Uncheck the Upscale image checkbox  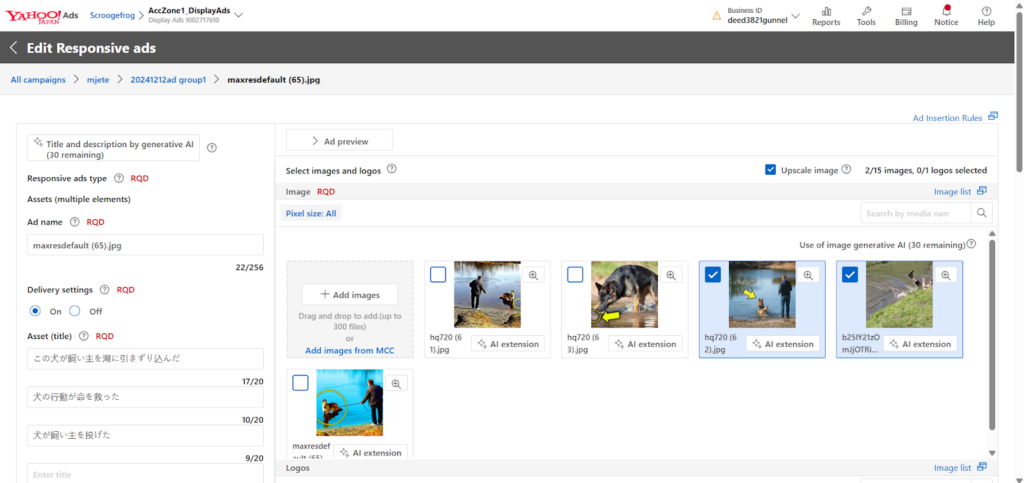click(770, 170)
